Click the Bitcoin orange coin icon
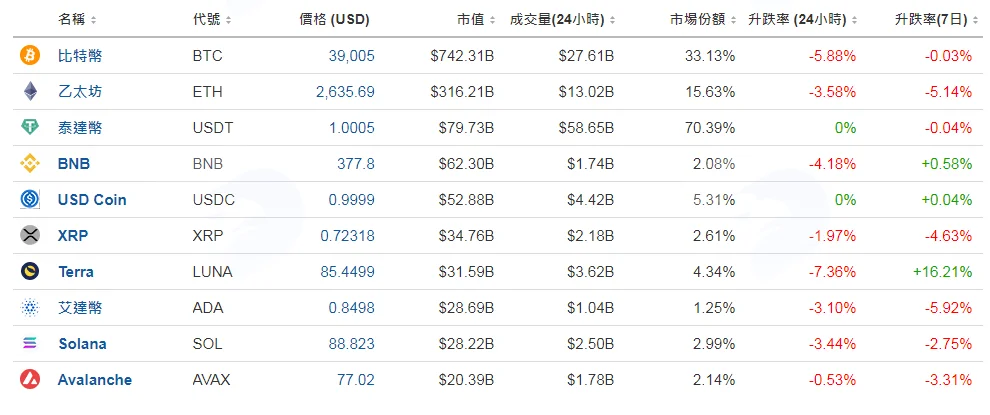Image resolution: width=990 pixels, height=415 pixels. tap(30, 56)
